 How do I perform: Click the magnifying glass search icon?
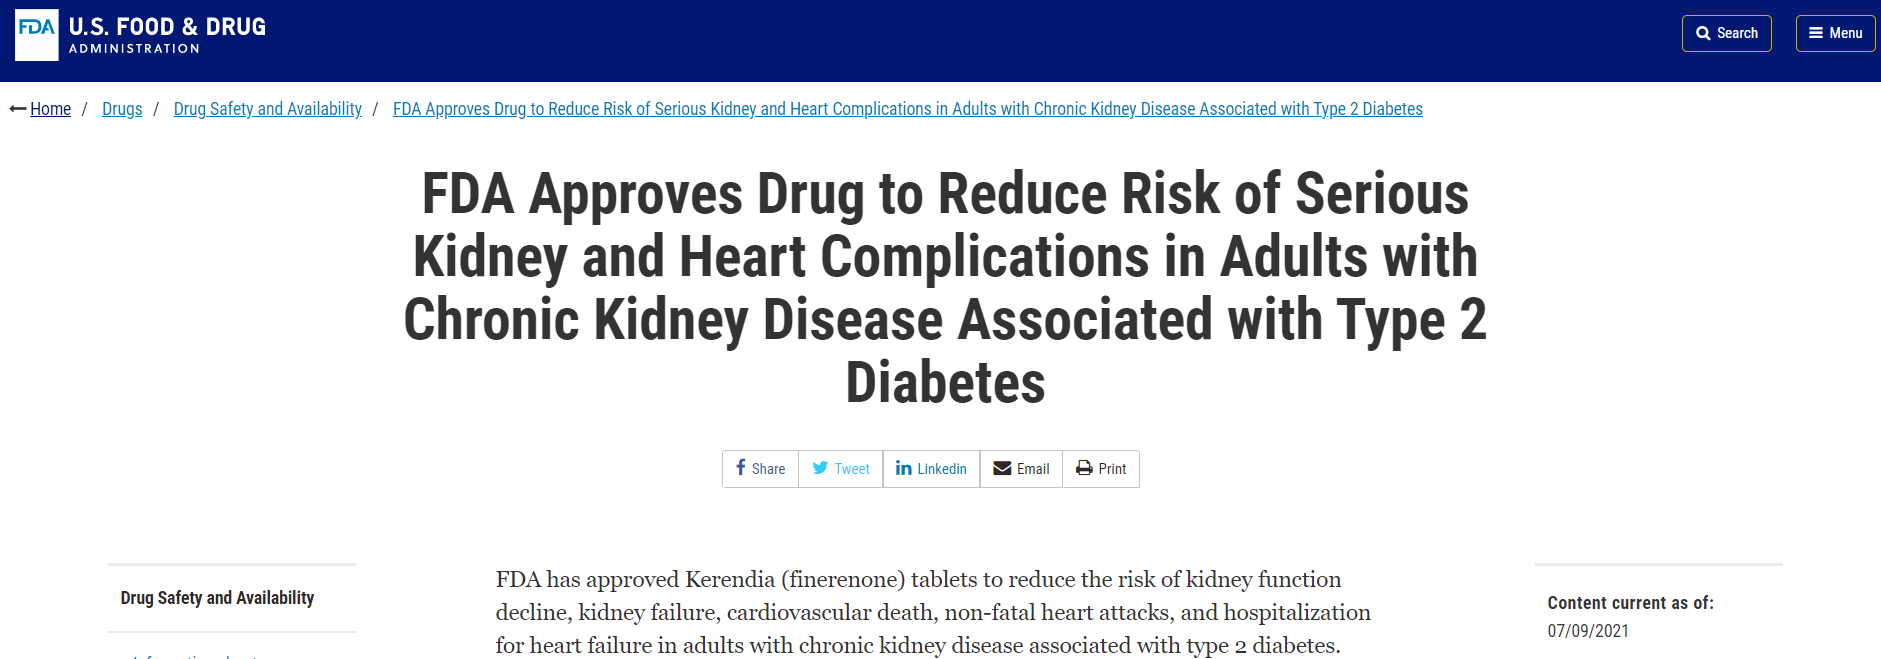tap(1703, 33)
